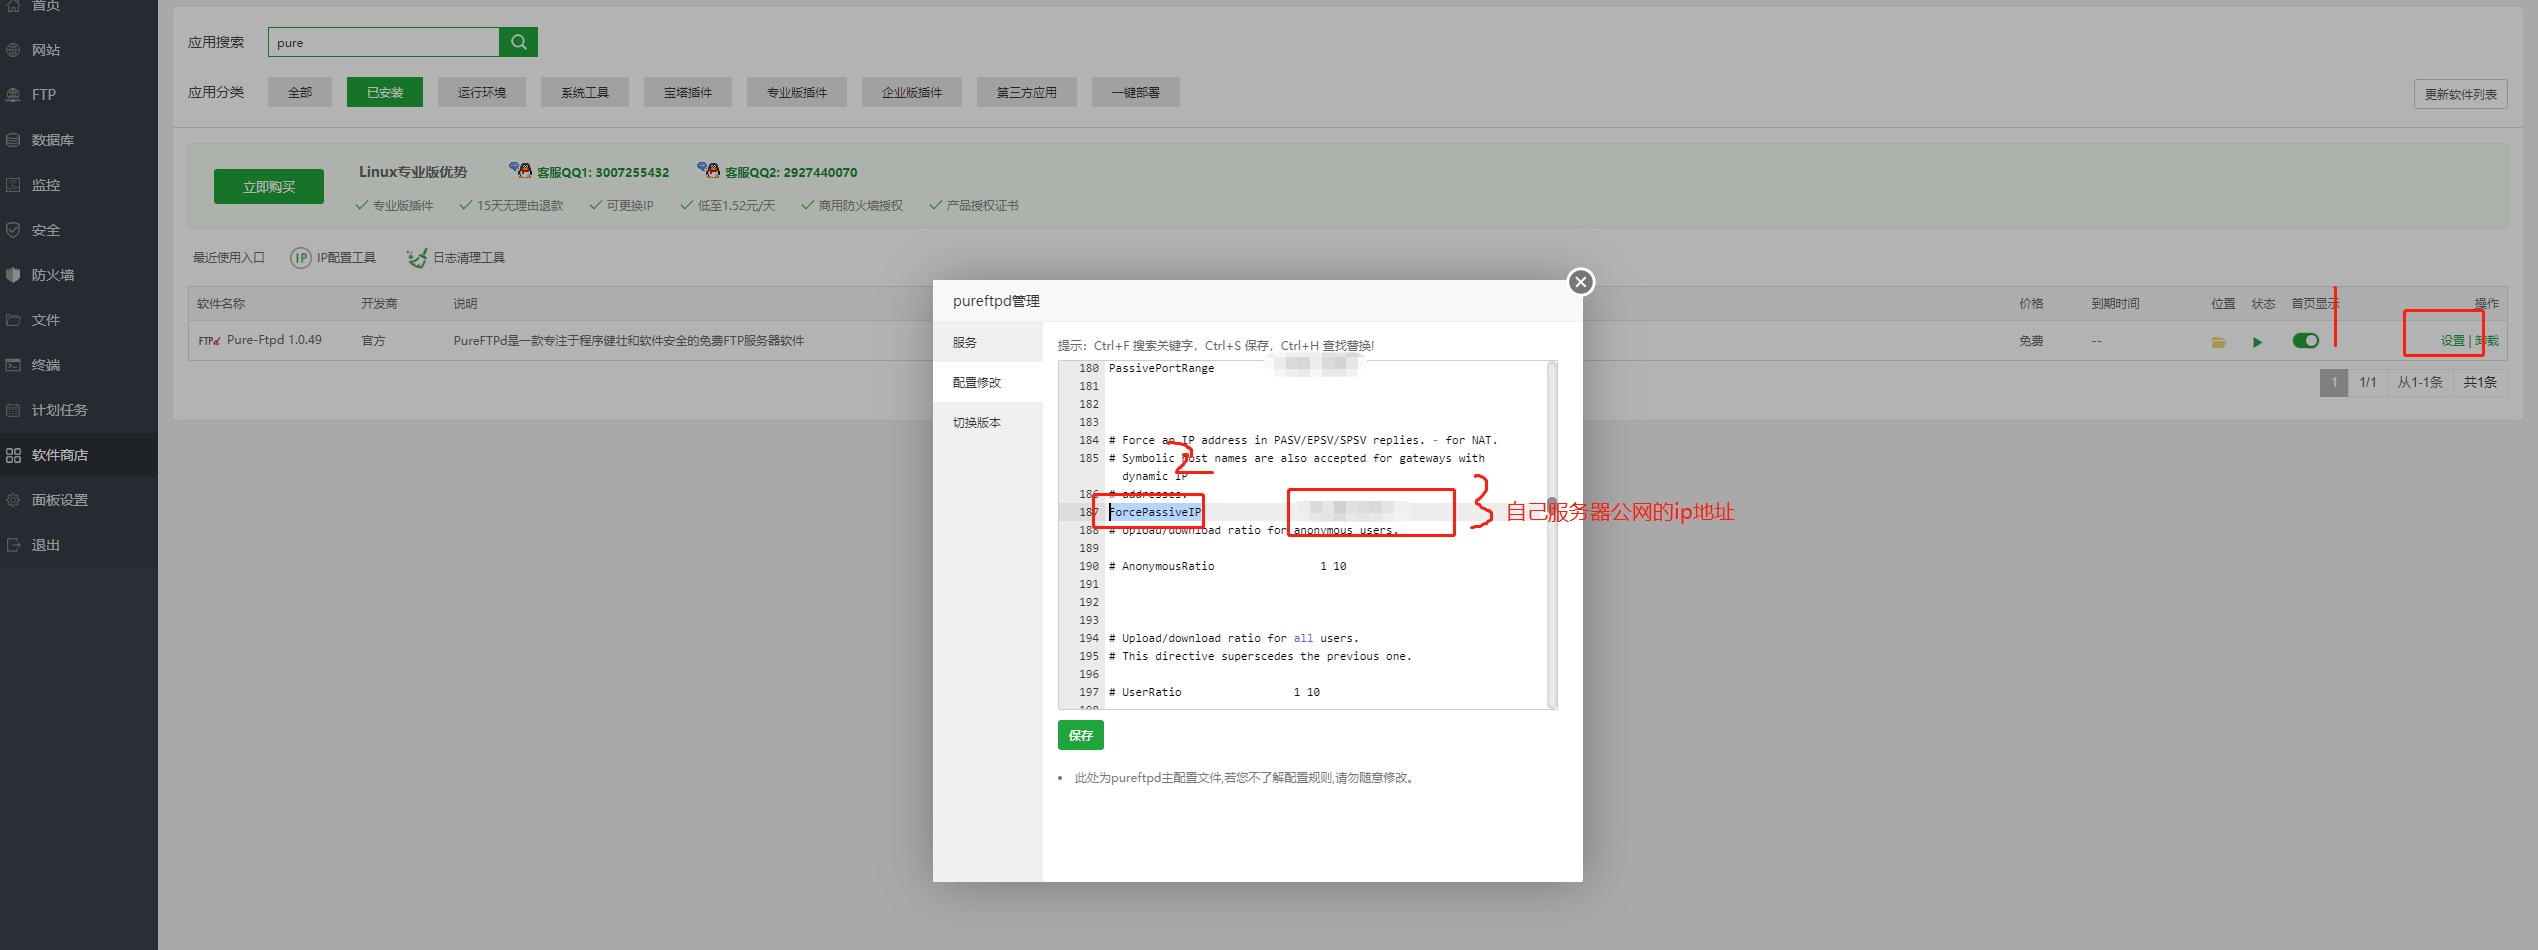Click pagination page 1 button

click(2334, 382)
